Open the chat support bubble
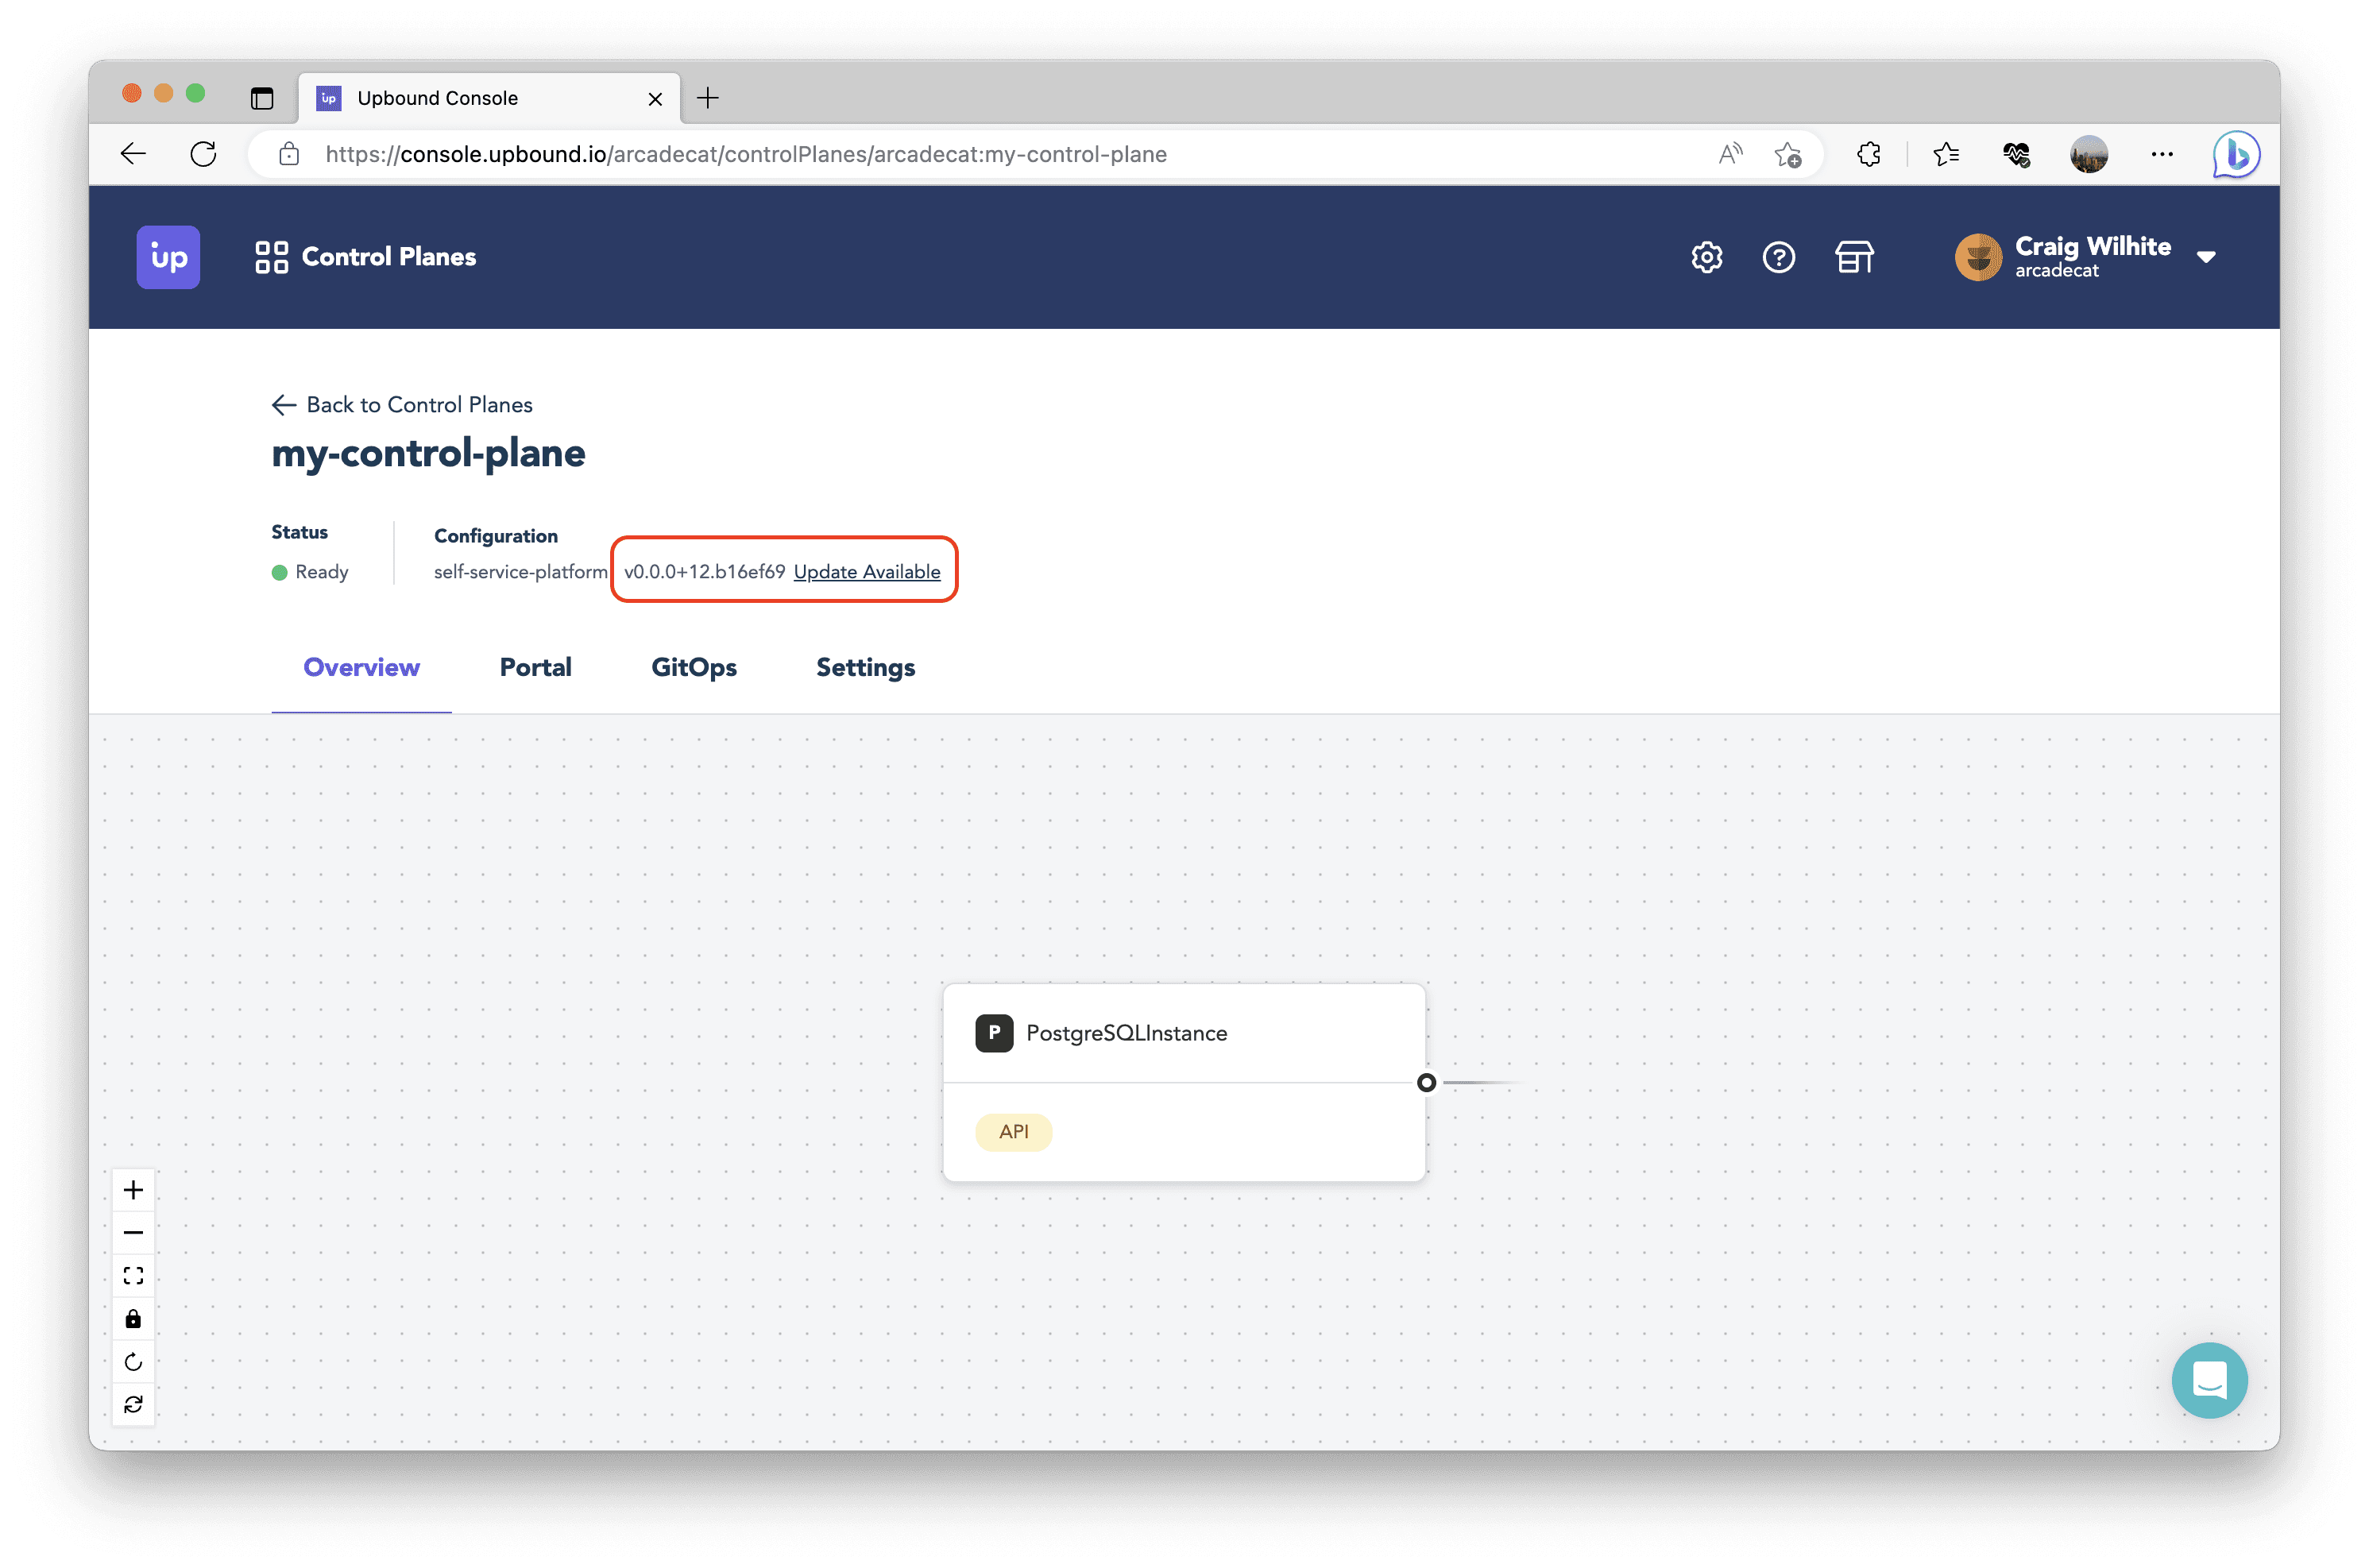The image size is (2369, 1568). (x=2209, y=1380)
